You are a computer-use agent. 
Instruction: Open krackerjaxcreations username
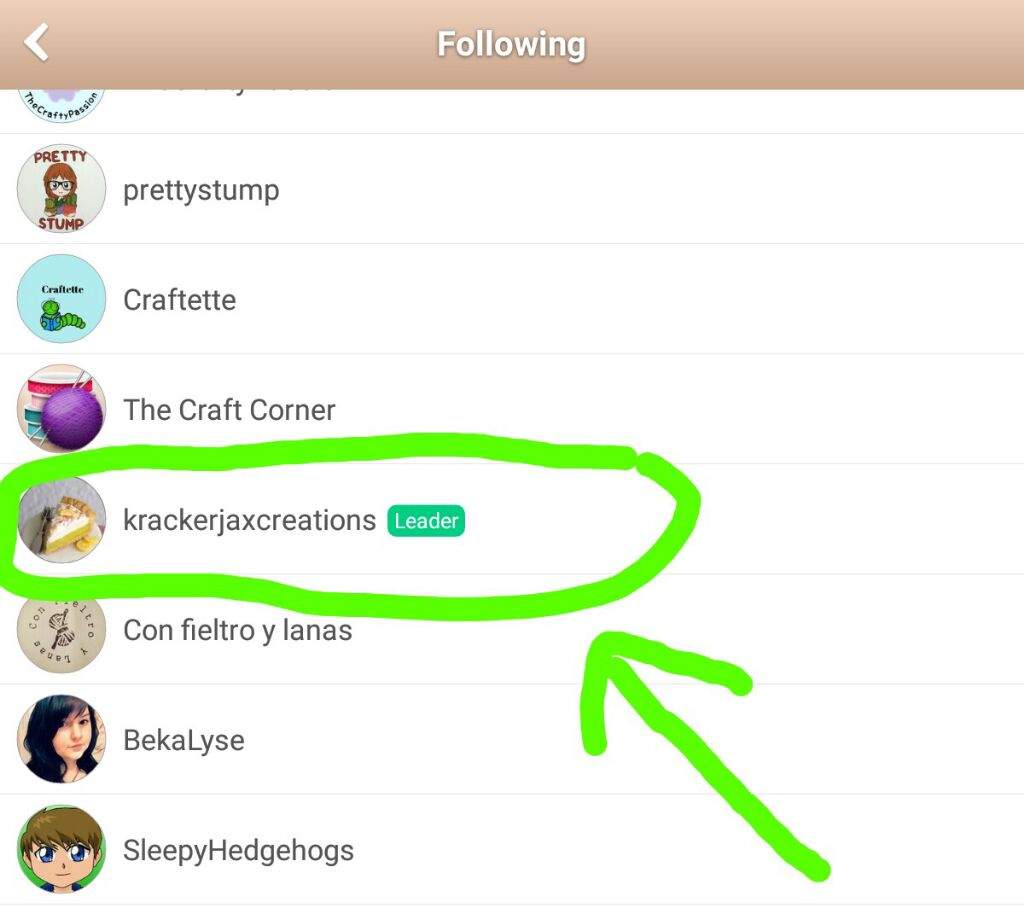(x=249, y=521)
